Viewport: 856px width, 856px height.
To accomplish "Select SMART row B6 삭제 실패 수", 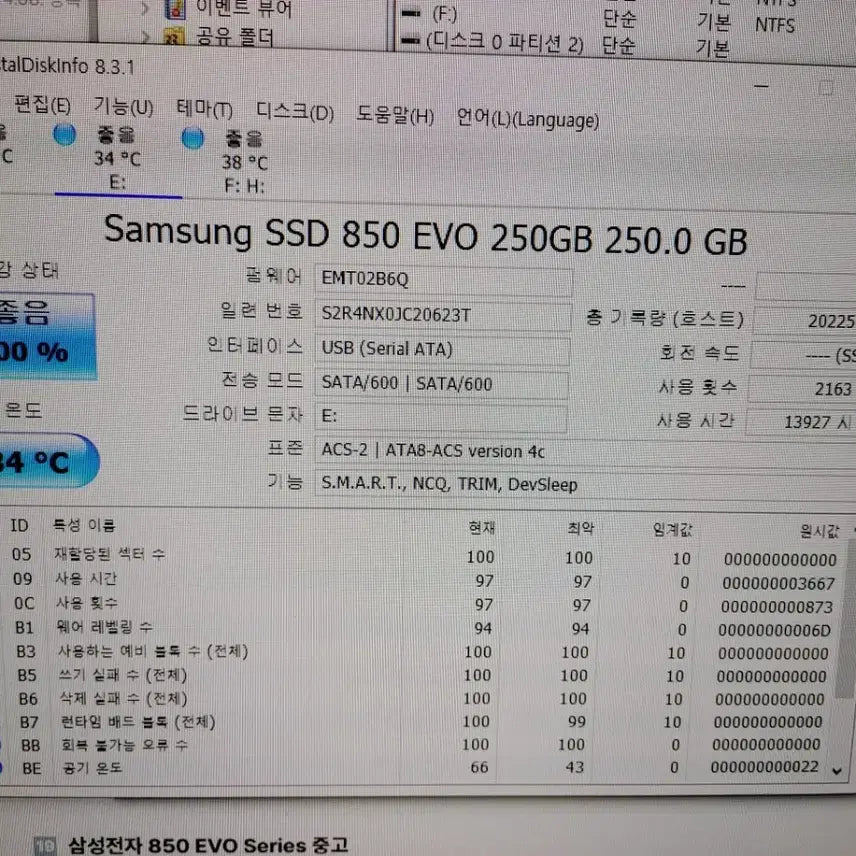I will coord(424,699).
